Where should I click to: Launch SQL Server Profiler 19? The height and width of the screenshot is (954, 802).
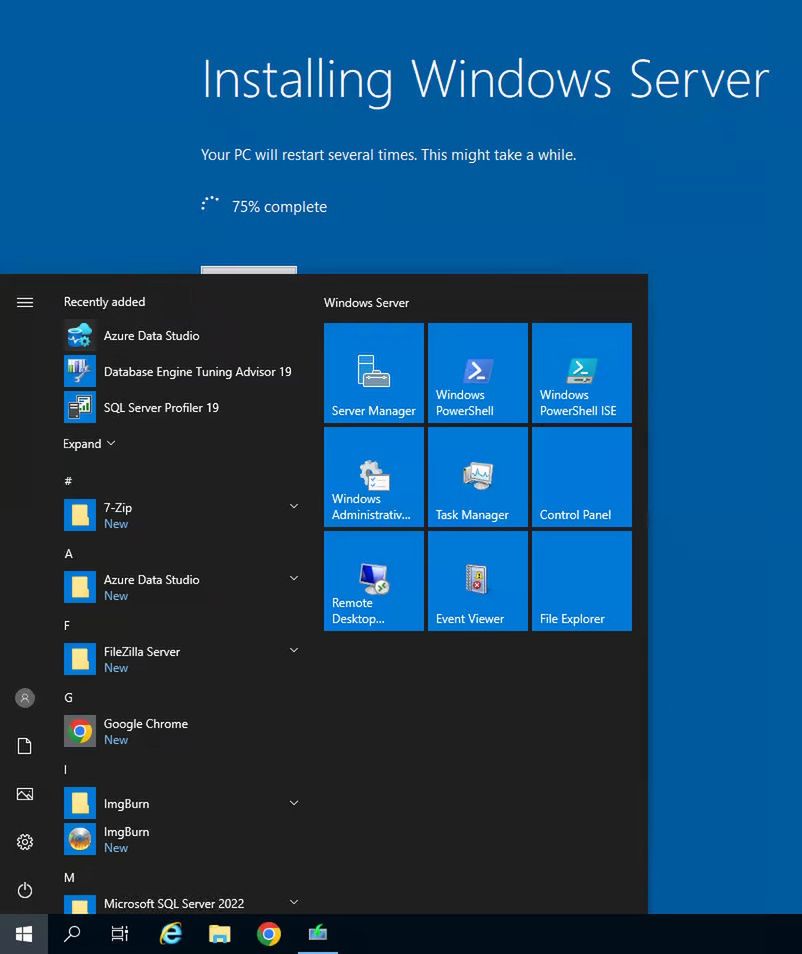(x=183, y=408)
